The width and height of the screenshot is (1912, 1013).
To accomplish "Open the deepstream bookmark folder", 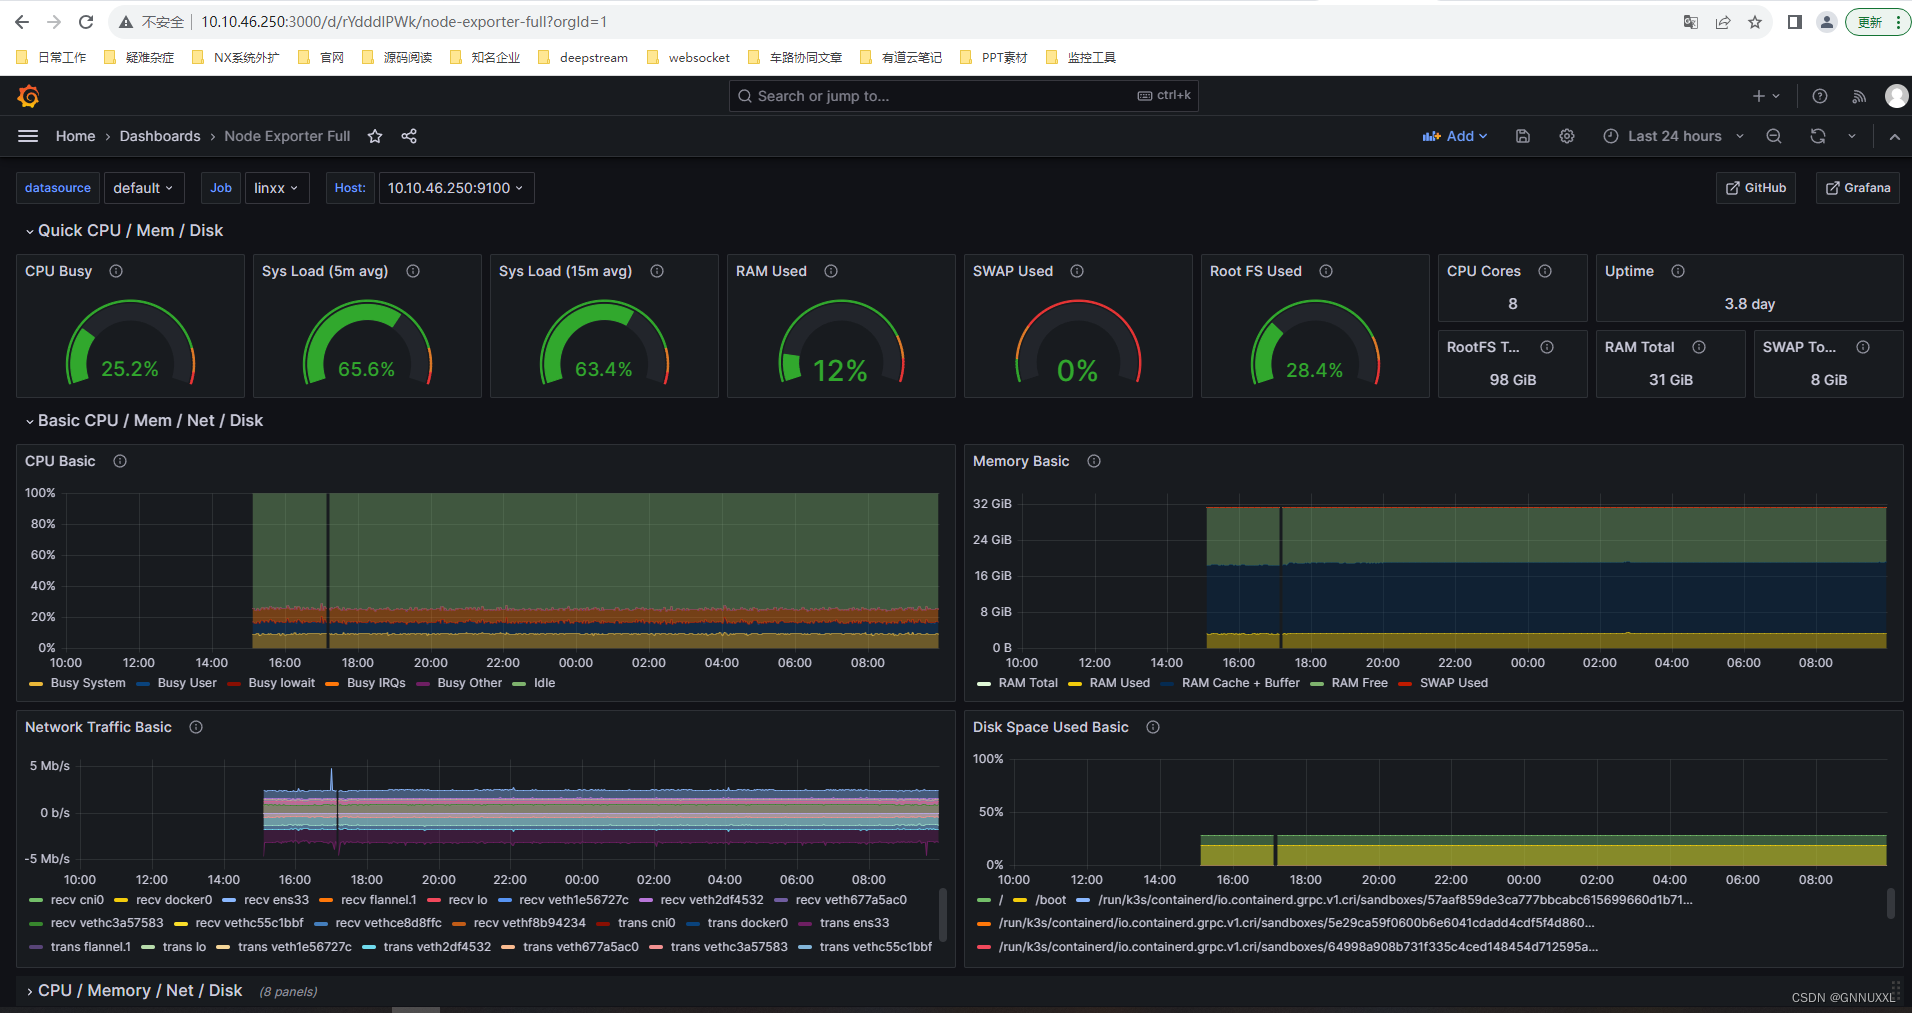I will pos(583,57).
